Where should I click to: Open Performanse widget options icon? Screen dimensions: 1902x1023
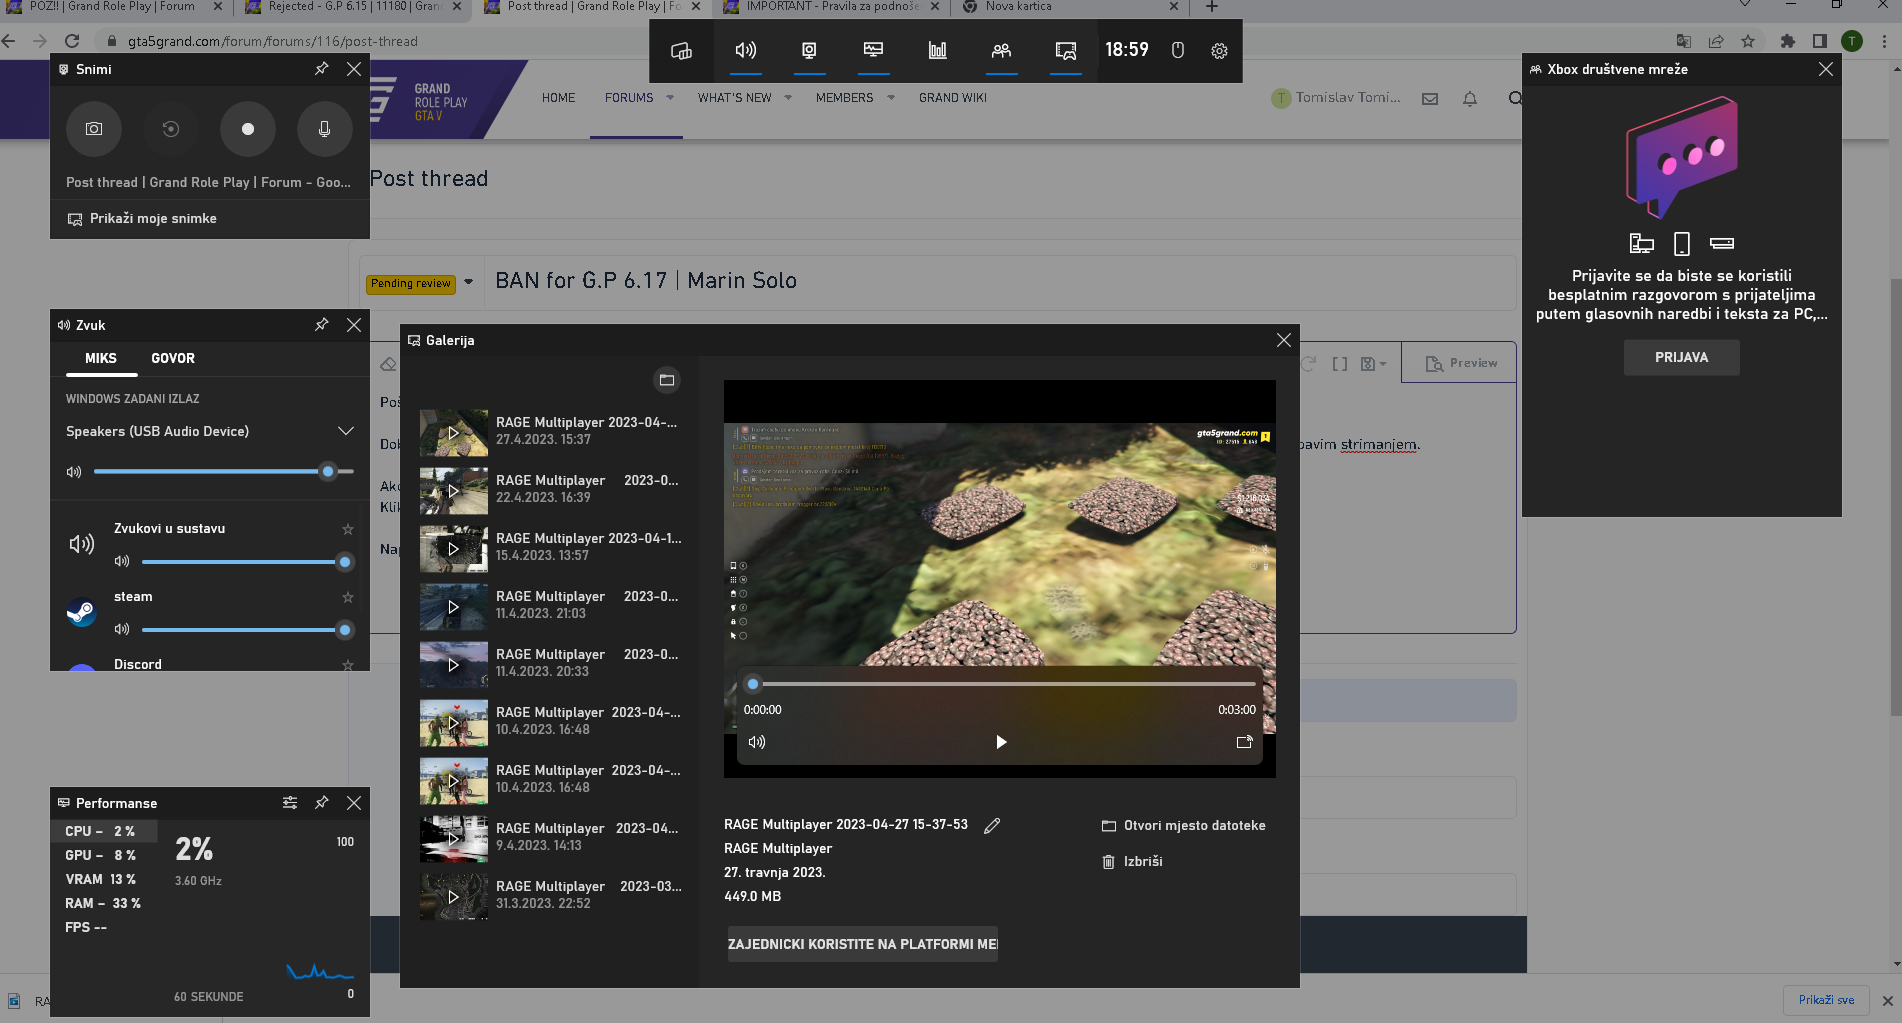[x=290, y=803]
